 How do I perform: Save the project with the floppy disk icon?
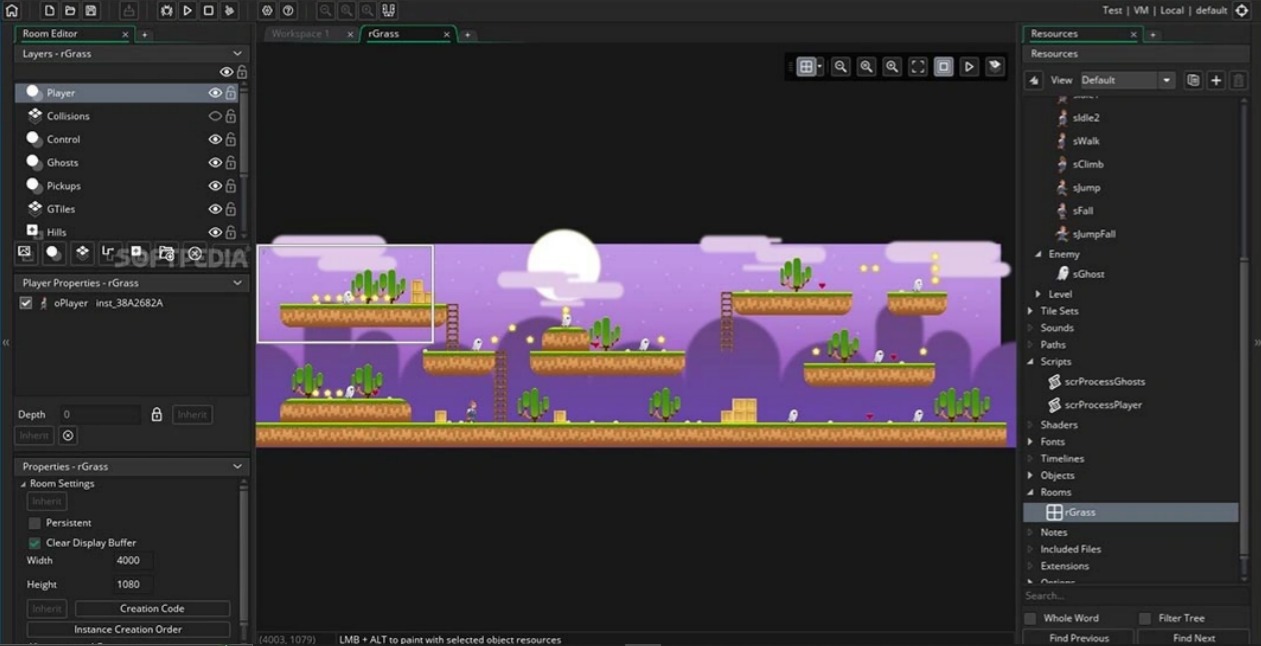[91, 11]
